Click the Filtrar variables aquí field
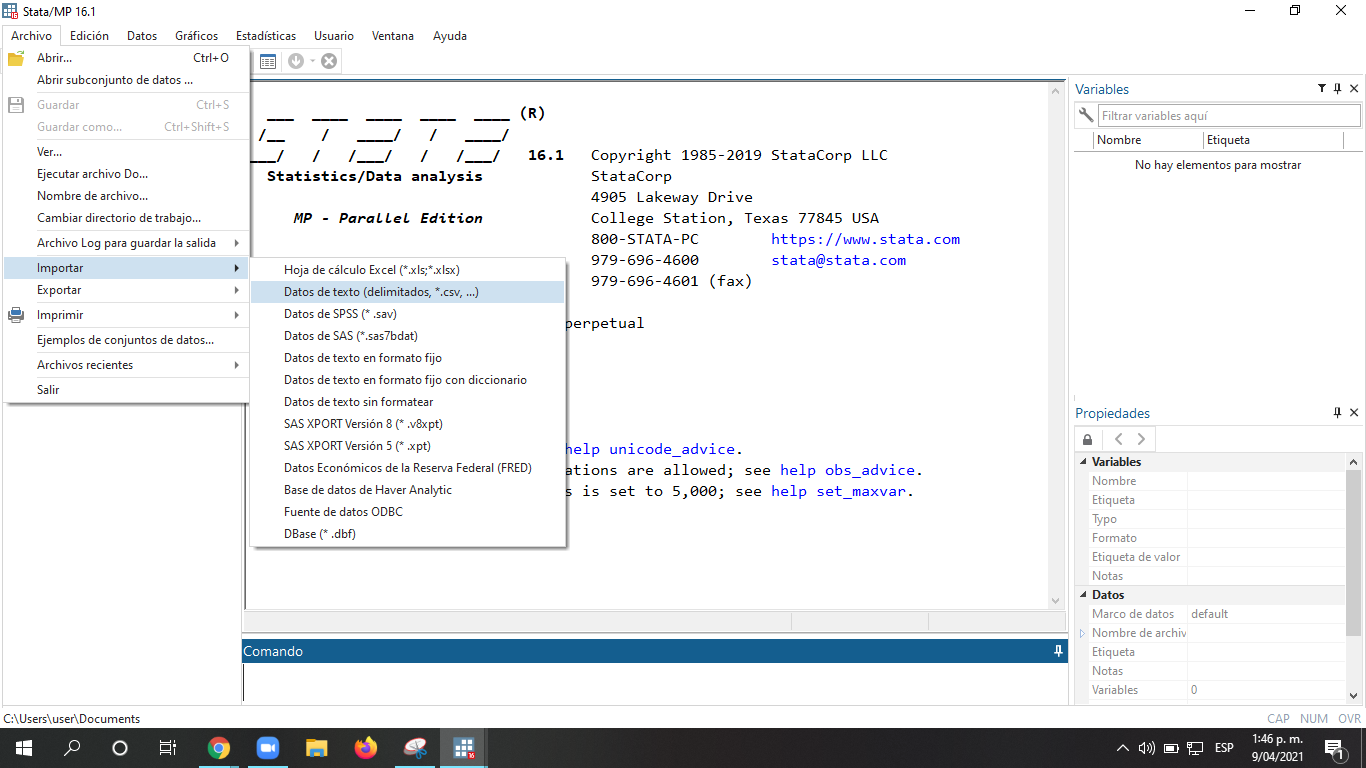The width and height of the screenshot is (1366, 768). click(x=1229, y=116)
